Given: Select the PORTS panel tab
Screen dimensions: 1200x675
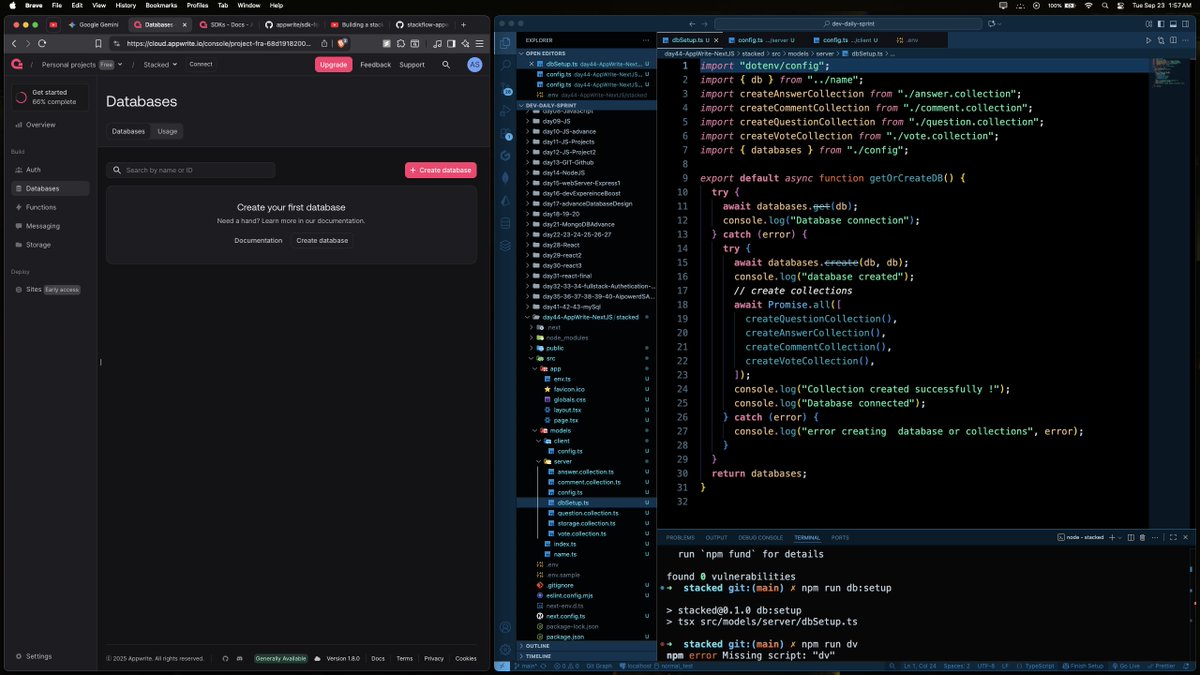Looking at the screenshot, I should tap(840, 538).
